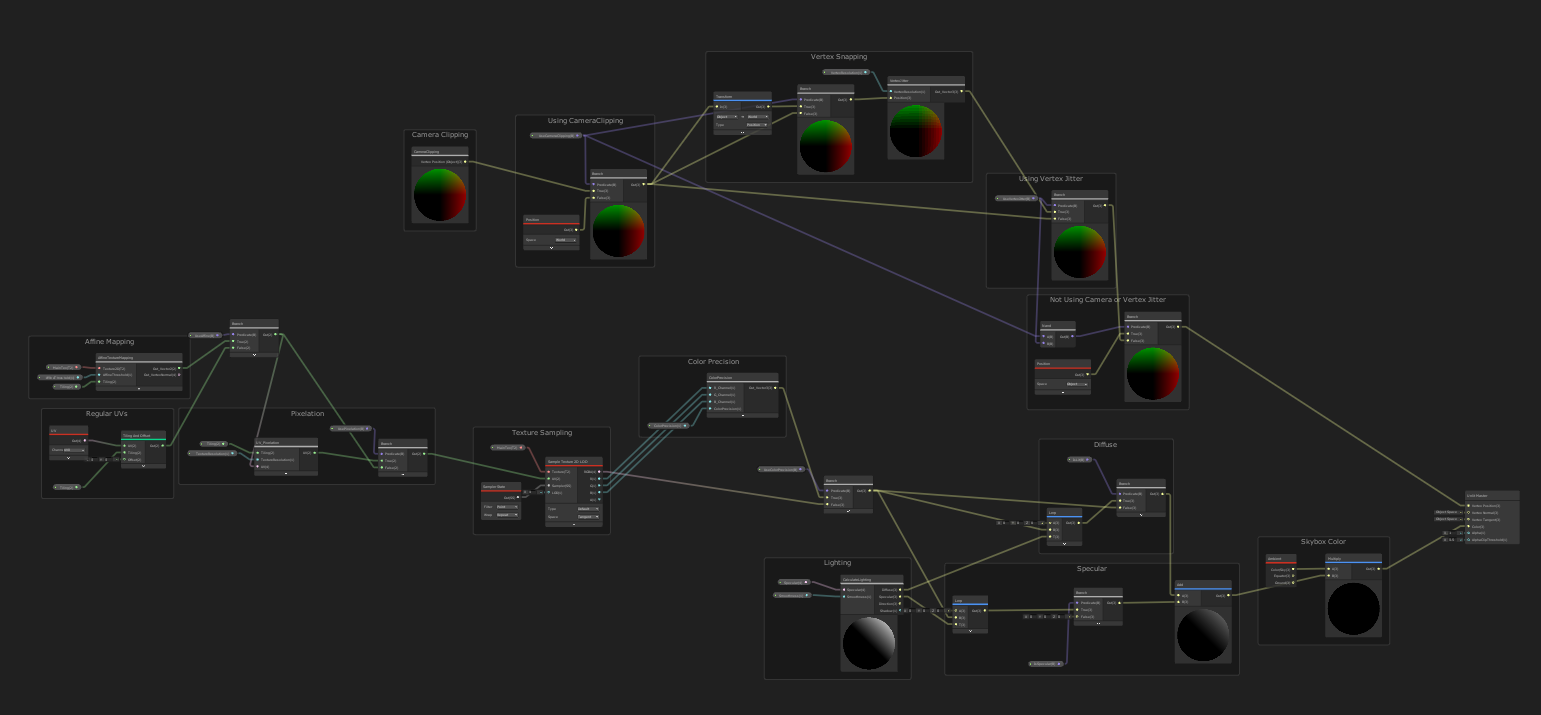
Task: Select the Camera Clipping group title
Action: (440, 134)
